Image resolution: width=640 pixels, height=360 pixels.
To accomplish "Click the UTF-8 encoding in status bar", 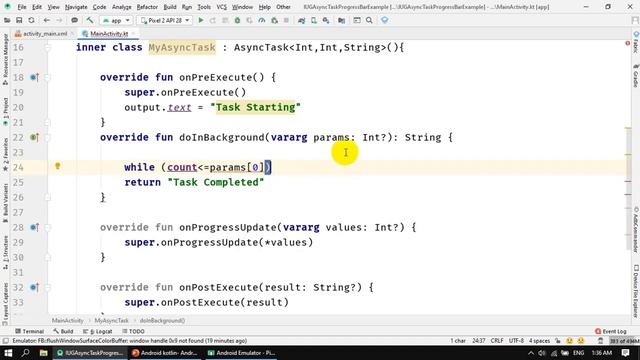I will pos(516,341).
